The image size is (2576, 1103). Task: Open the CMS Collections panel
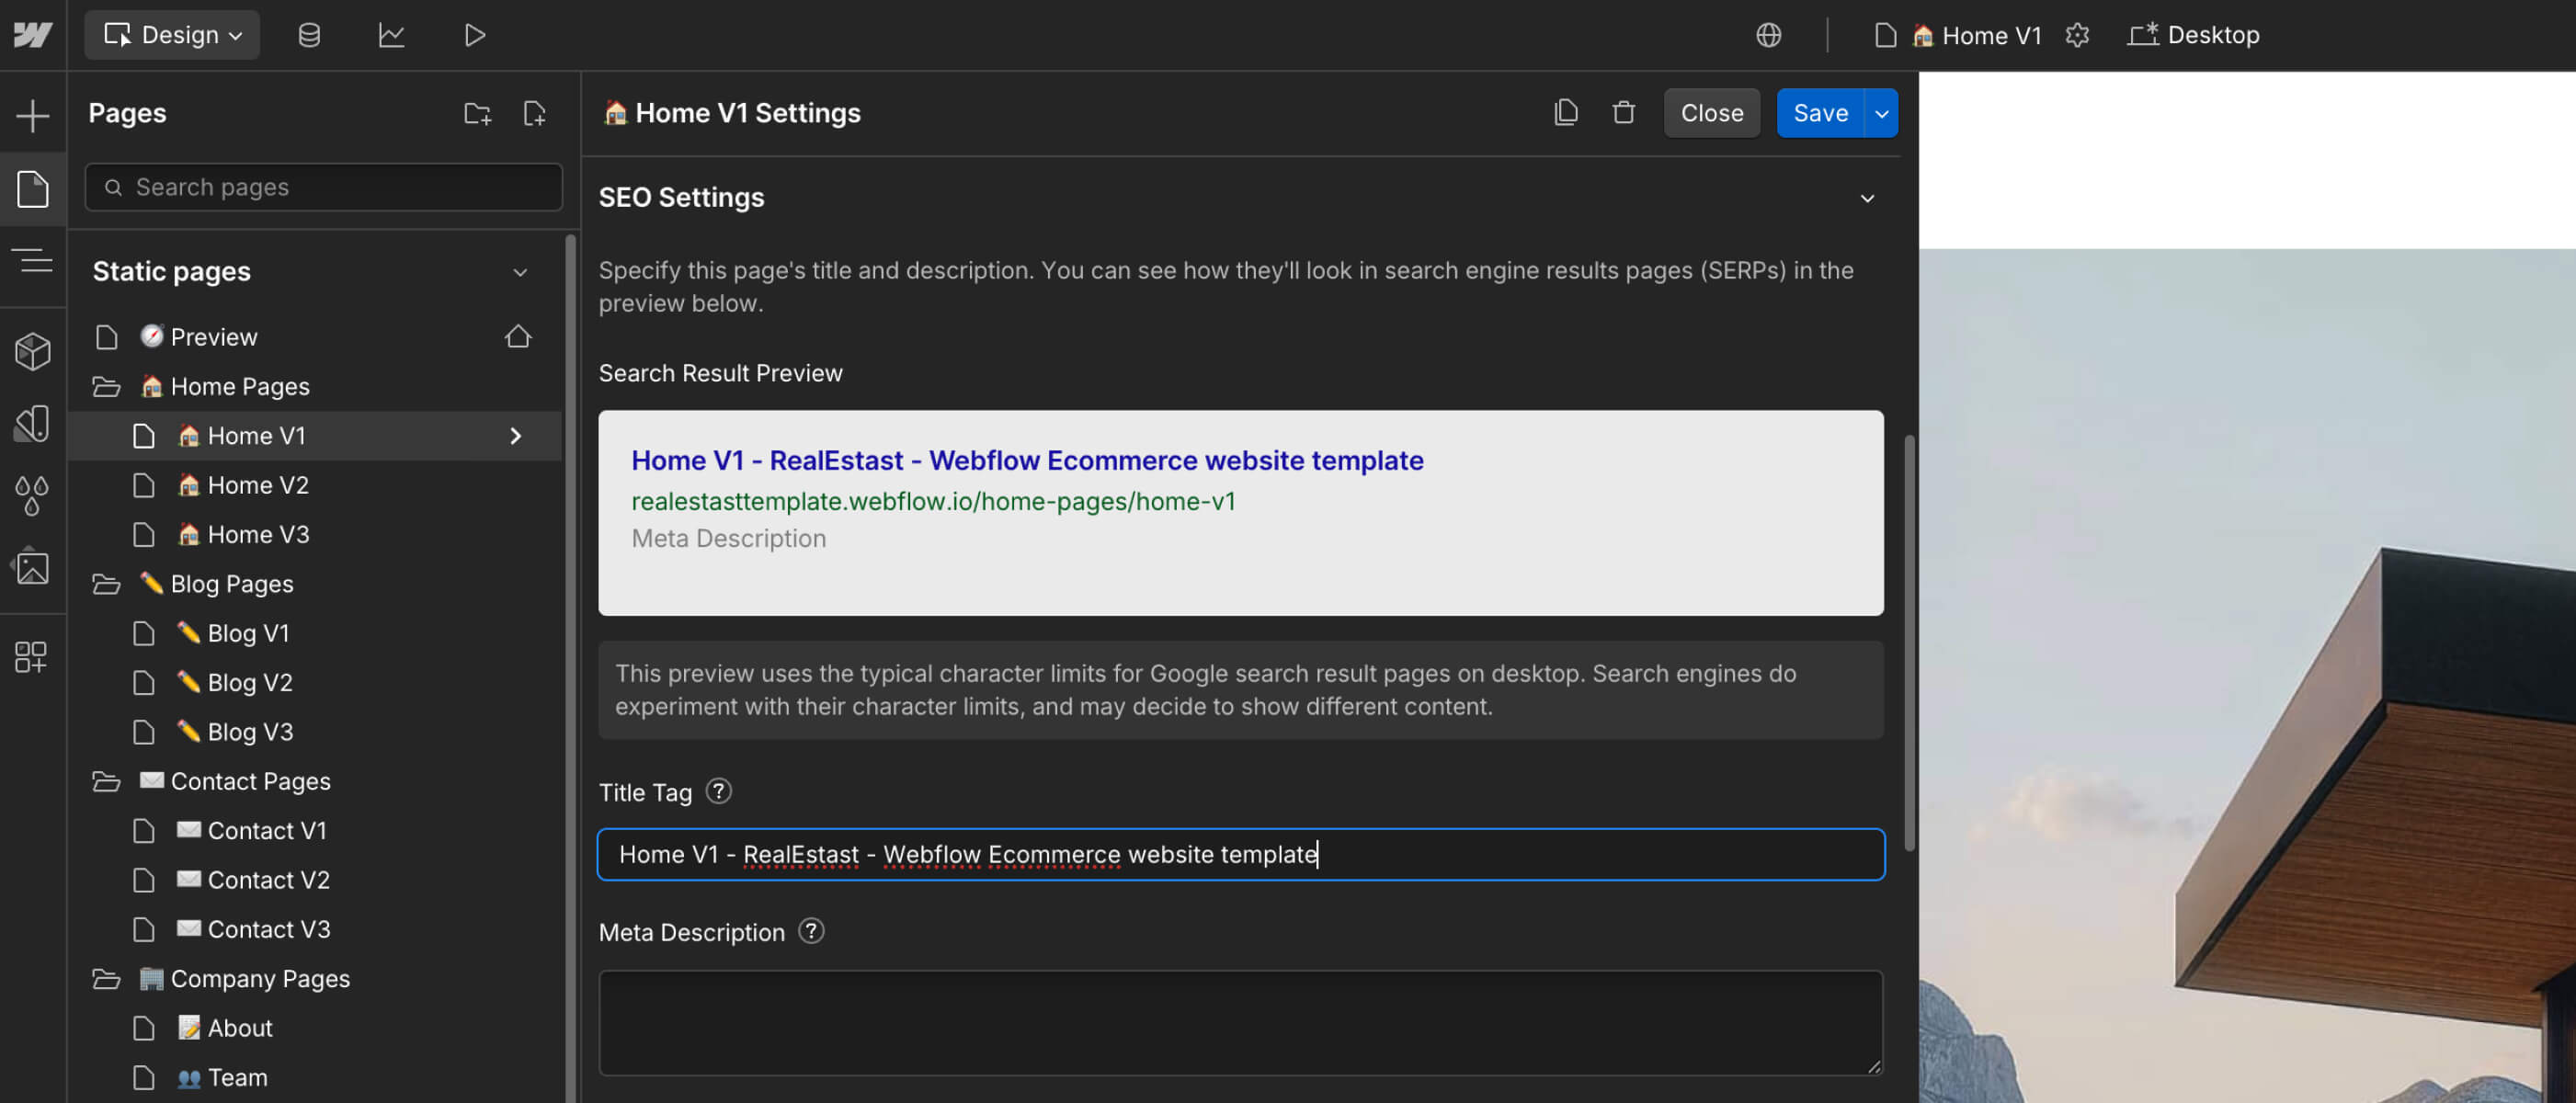point(308,34)
